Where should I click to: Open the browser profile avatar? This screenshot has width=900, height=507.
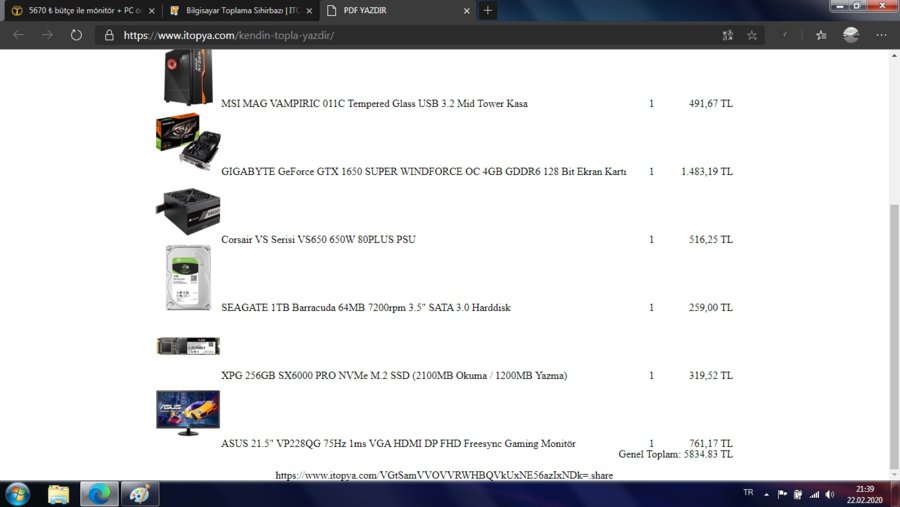point(851,35)
